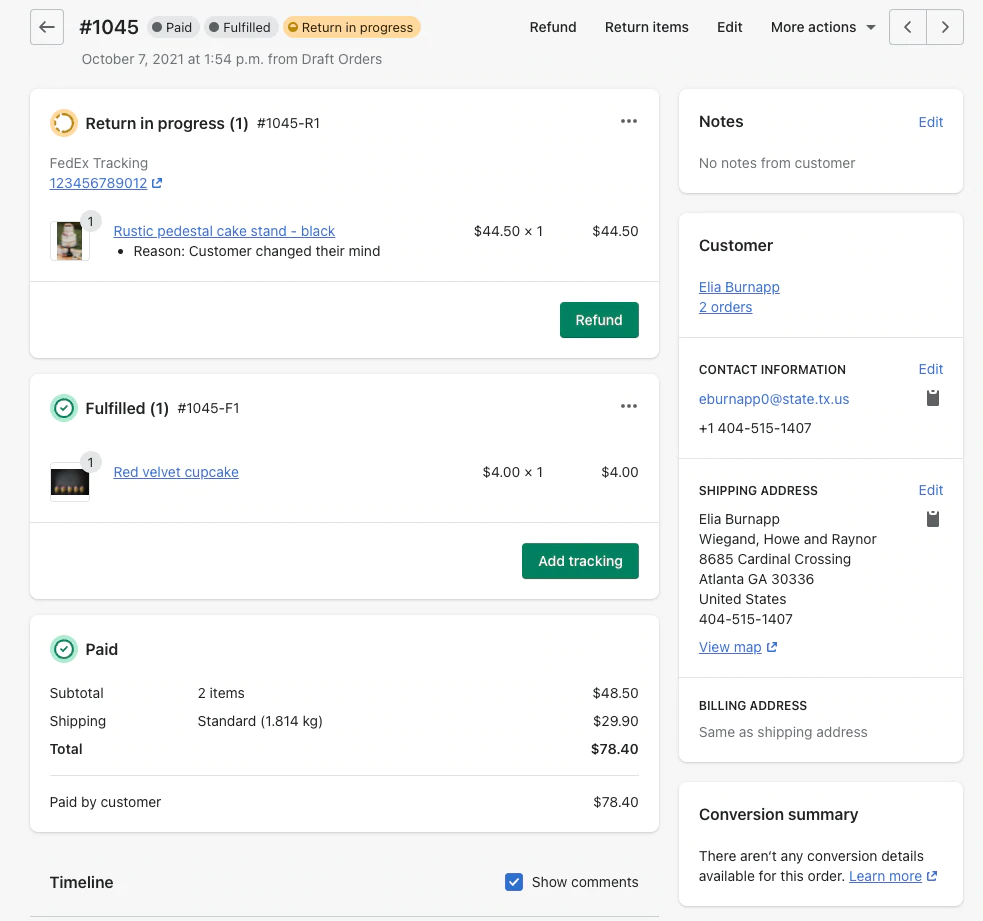Screen dimensions: 983x921
Task: Click the Paid green checkmark icon
Action: pyautogui.click(x=63, y=649)
